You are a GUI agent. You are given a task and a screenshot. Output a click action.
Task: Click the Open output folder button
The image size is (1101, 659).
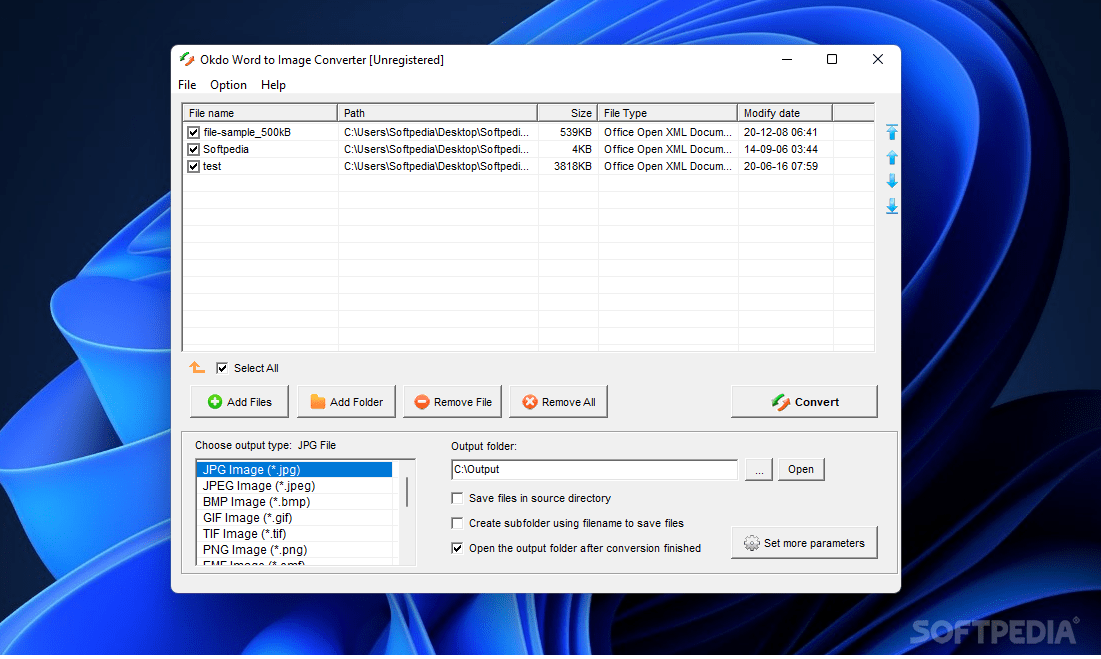coord(800,470)
